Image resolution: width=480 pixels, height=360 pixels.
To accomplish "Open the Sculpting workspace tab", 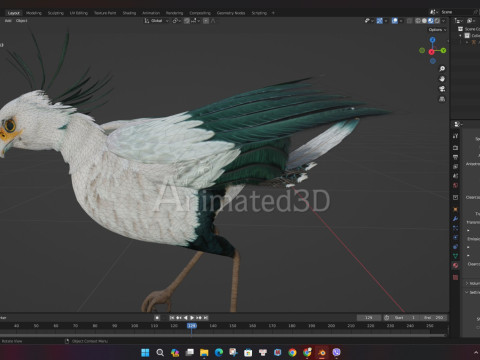I will click(x=56, y=13).
